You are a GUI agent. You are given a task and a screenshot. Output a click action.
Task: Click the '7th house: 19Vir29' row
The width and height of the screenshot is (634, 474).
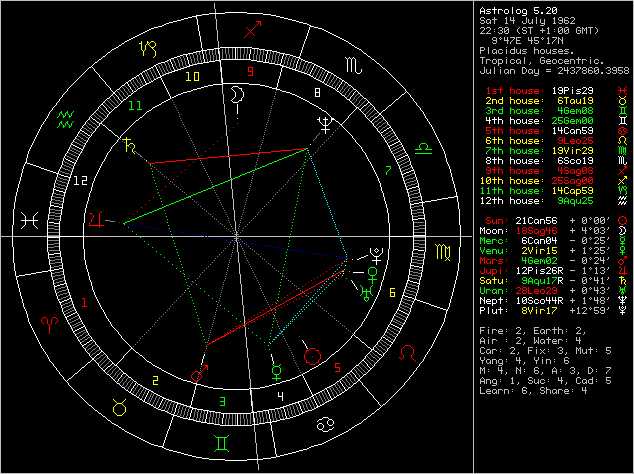[x=557, y=150]
